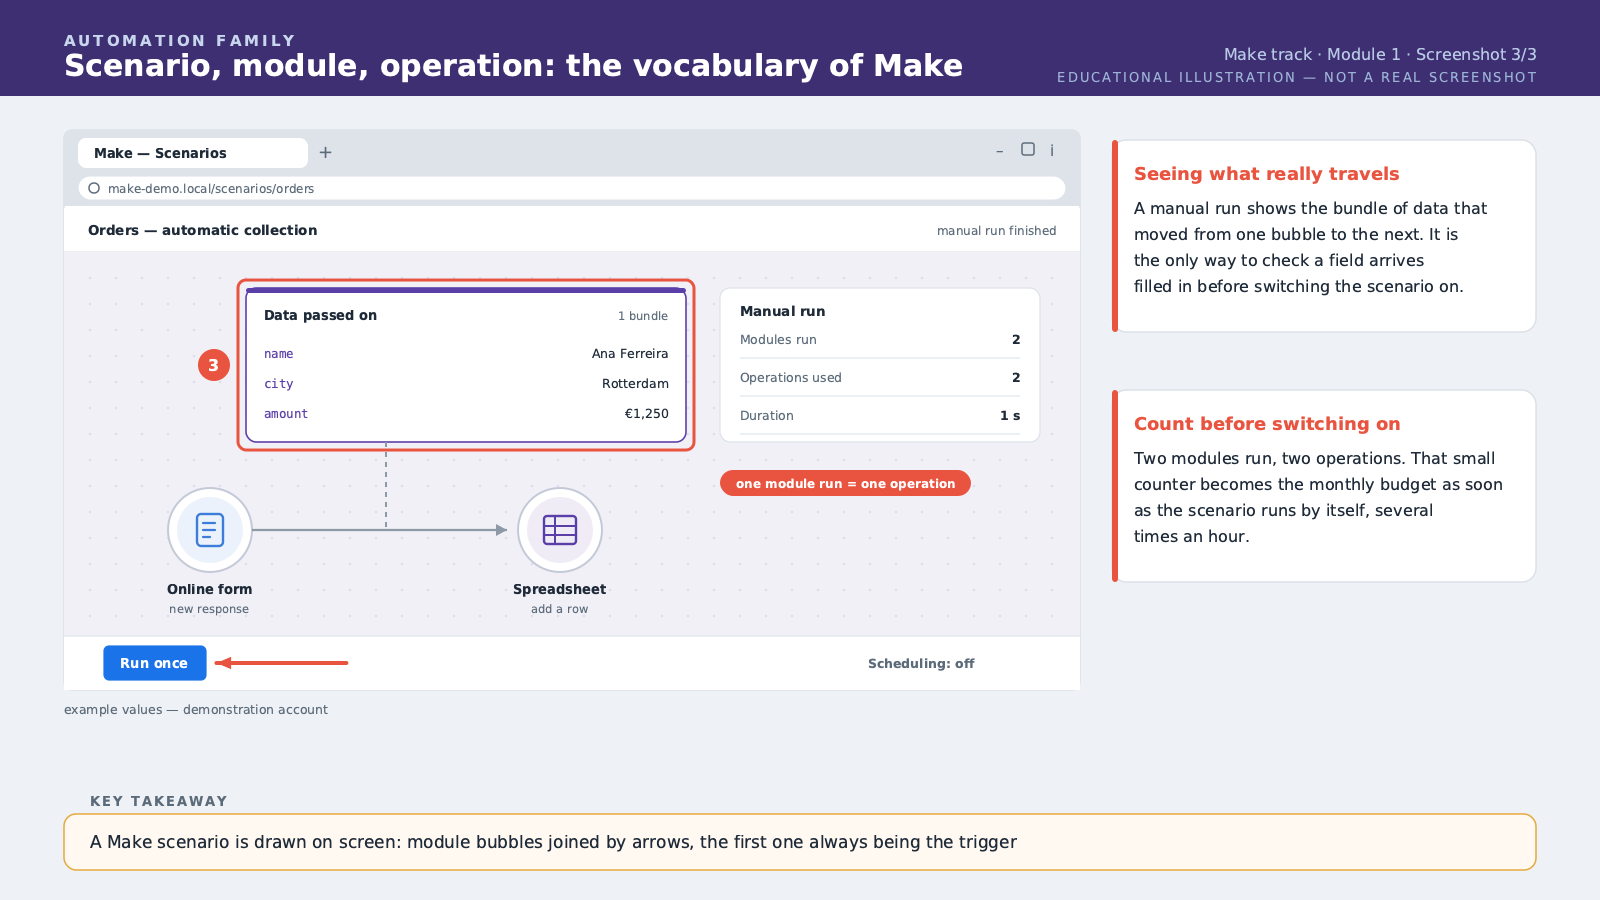Click the manual run finished status
The height and width of the screenshot is (900, 1600).
[x=997, y=231]
